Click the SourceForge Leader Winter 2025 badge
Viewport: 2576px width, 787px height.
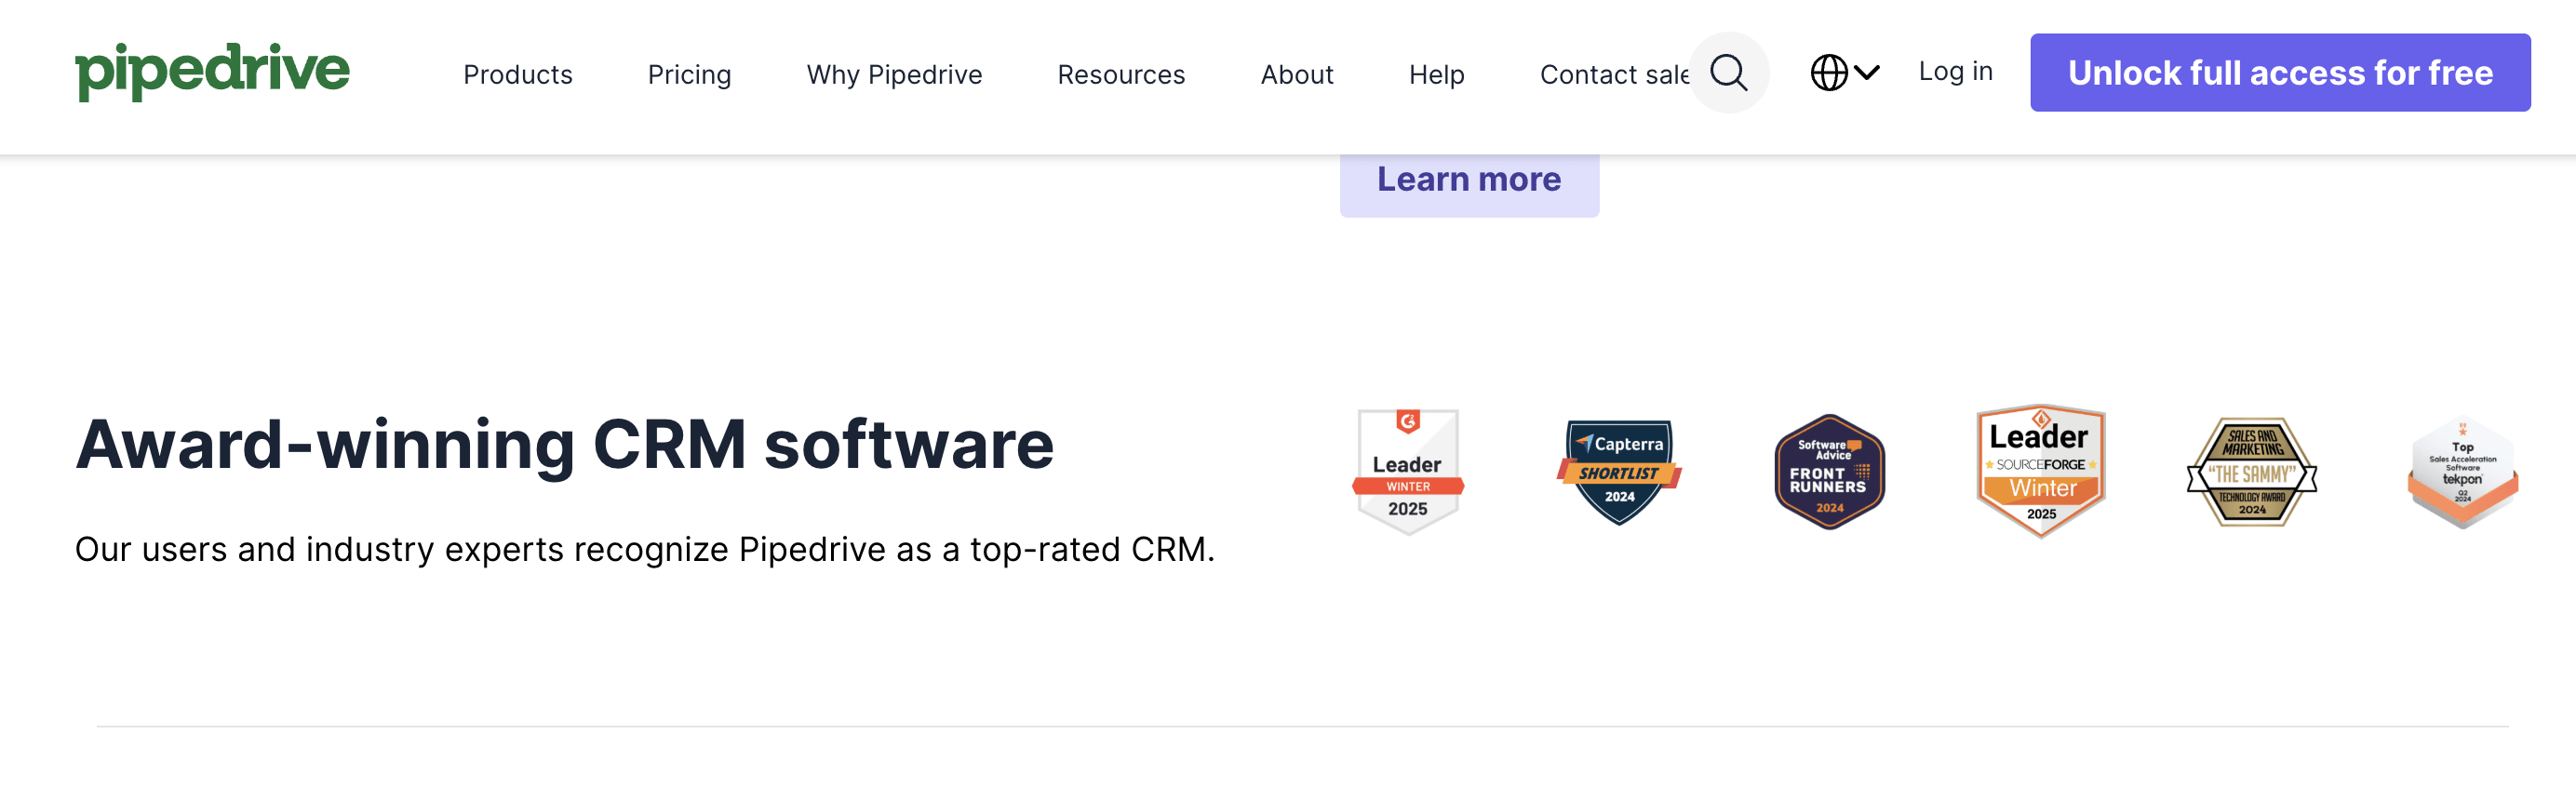[x=2040, y=471]
